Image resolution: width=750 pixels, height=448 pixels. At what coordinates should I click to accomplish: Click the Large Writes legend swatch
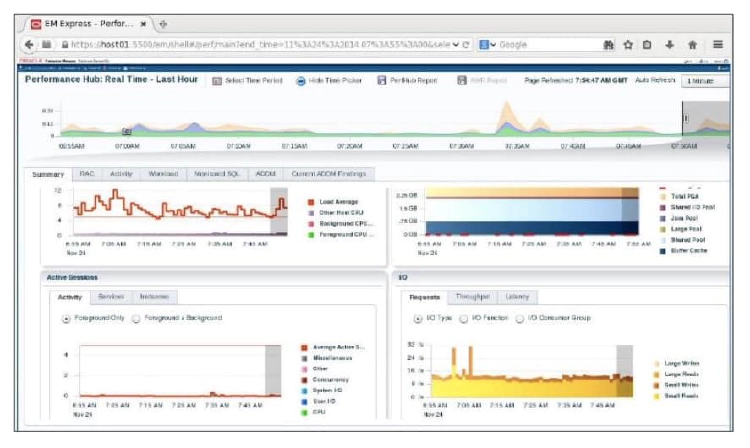(x=657, y=364)
